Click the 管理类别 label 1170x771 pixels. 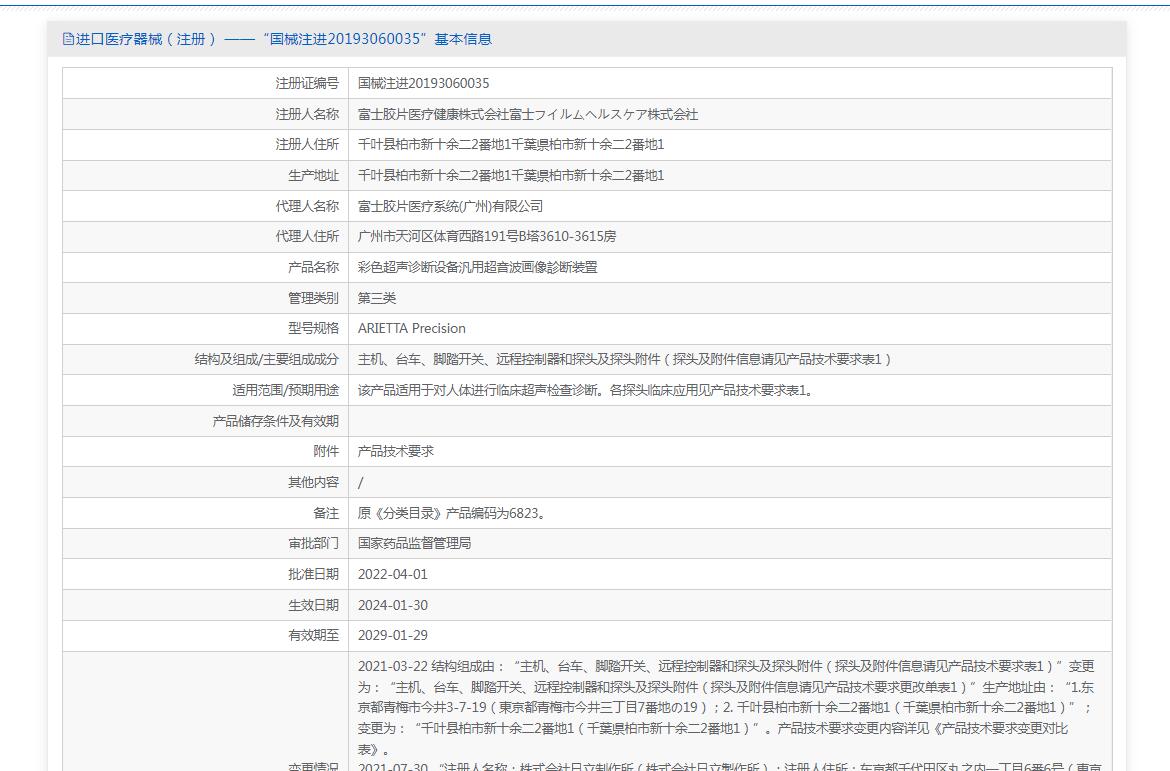pos(313,298)
